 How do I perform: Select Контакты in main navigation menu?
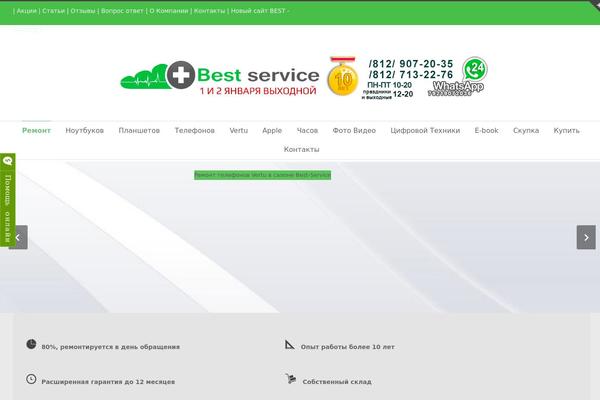302,149
